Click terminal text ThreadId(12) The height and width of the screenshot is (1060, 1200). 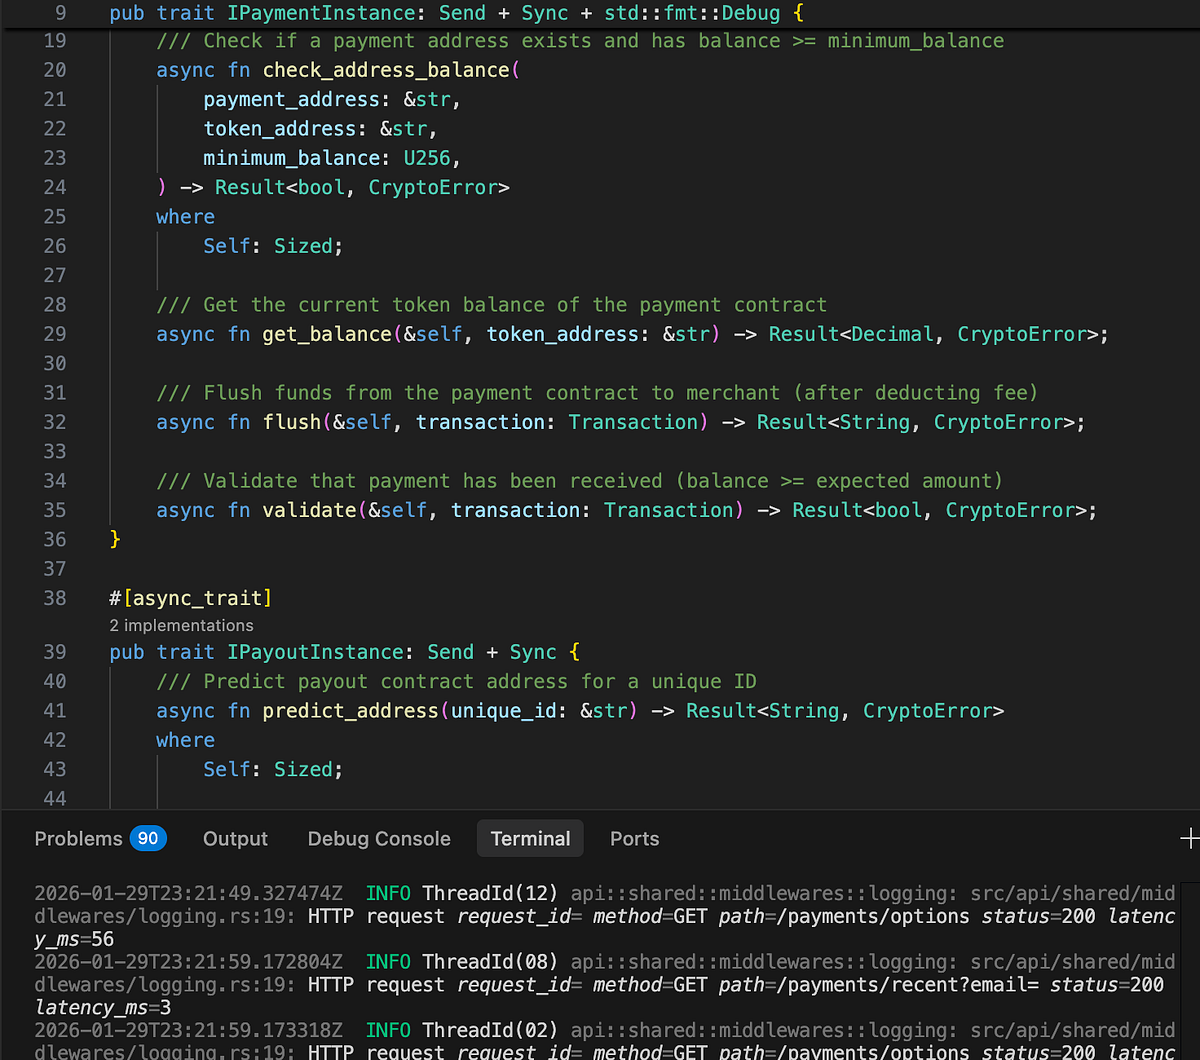(x=489, y=893)
